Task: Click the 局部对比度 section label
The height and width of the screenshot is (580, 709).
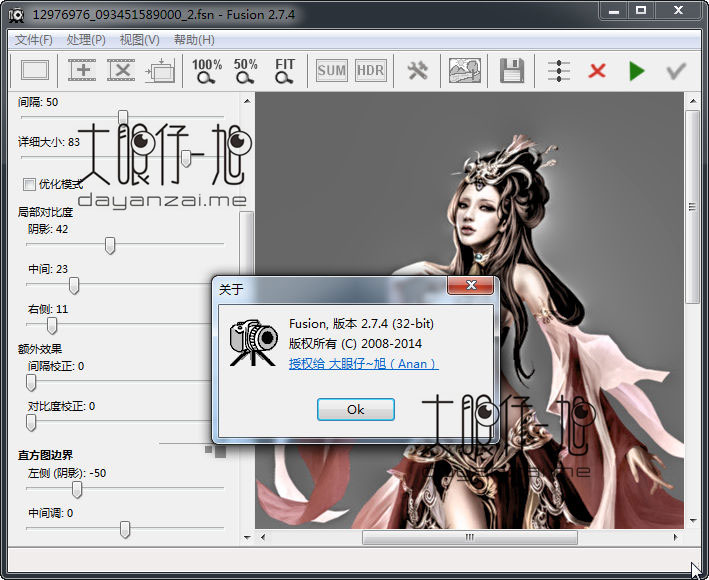Action: point(45,212)
